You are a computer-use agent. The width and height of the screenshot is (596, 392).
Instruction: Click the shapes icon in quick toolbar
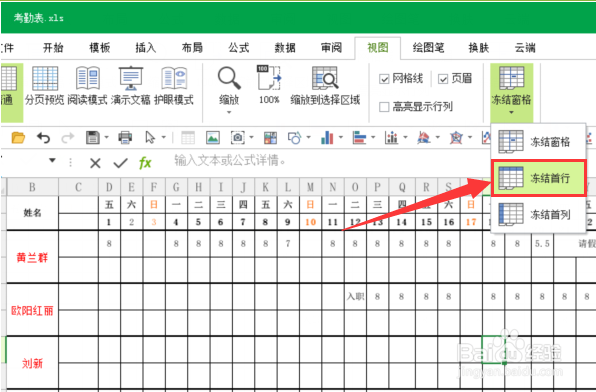(x=295, y=138)
